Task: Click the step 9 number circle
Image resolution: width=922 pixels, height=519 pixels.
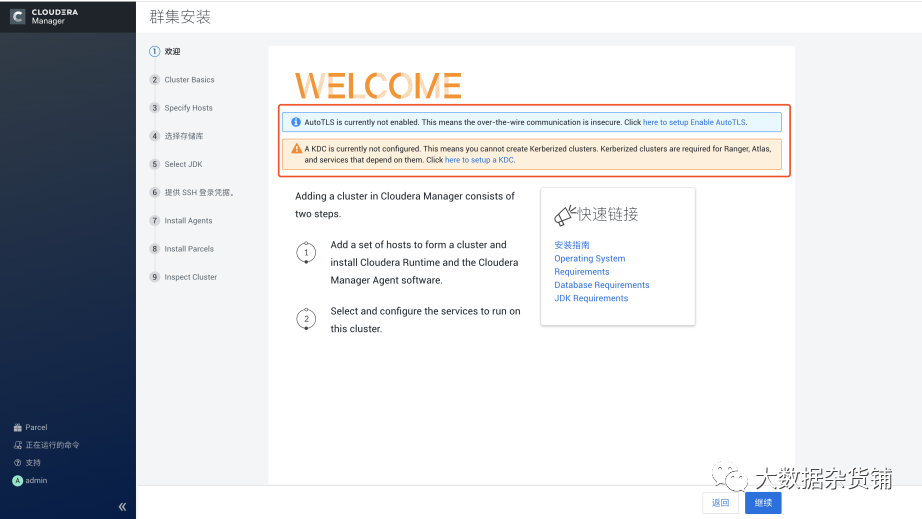Action: [155, 277]
